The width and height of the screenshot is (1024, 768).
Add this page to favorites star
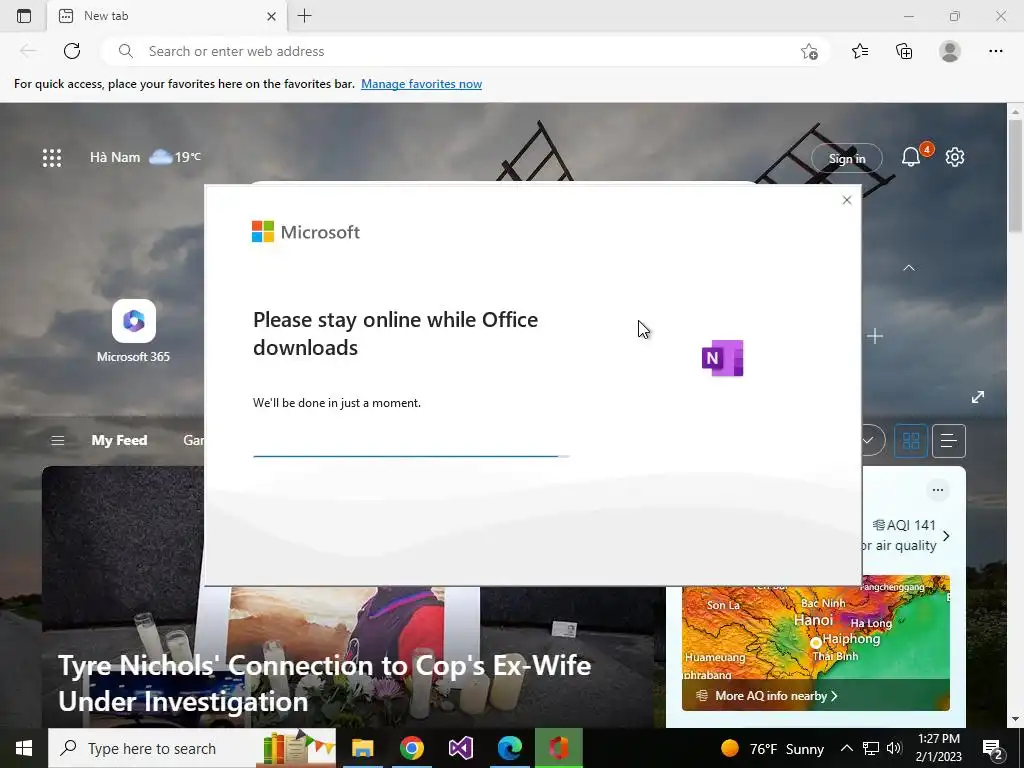(809, 52)
